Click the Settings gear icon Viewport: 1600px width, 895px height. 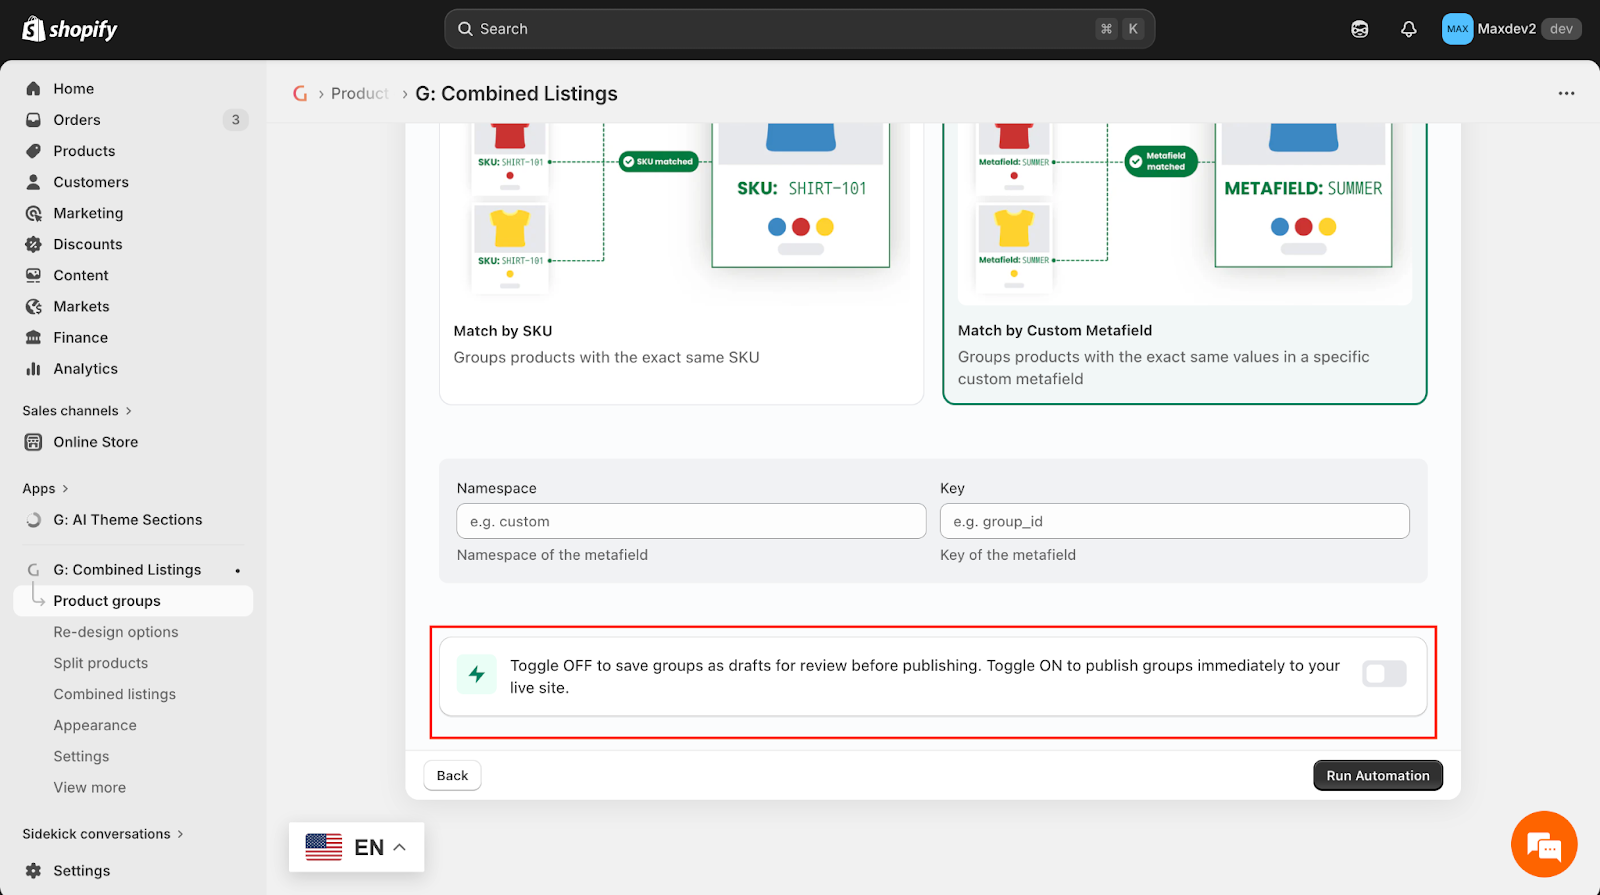point(33,871)
